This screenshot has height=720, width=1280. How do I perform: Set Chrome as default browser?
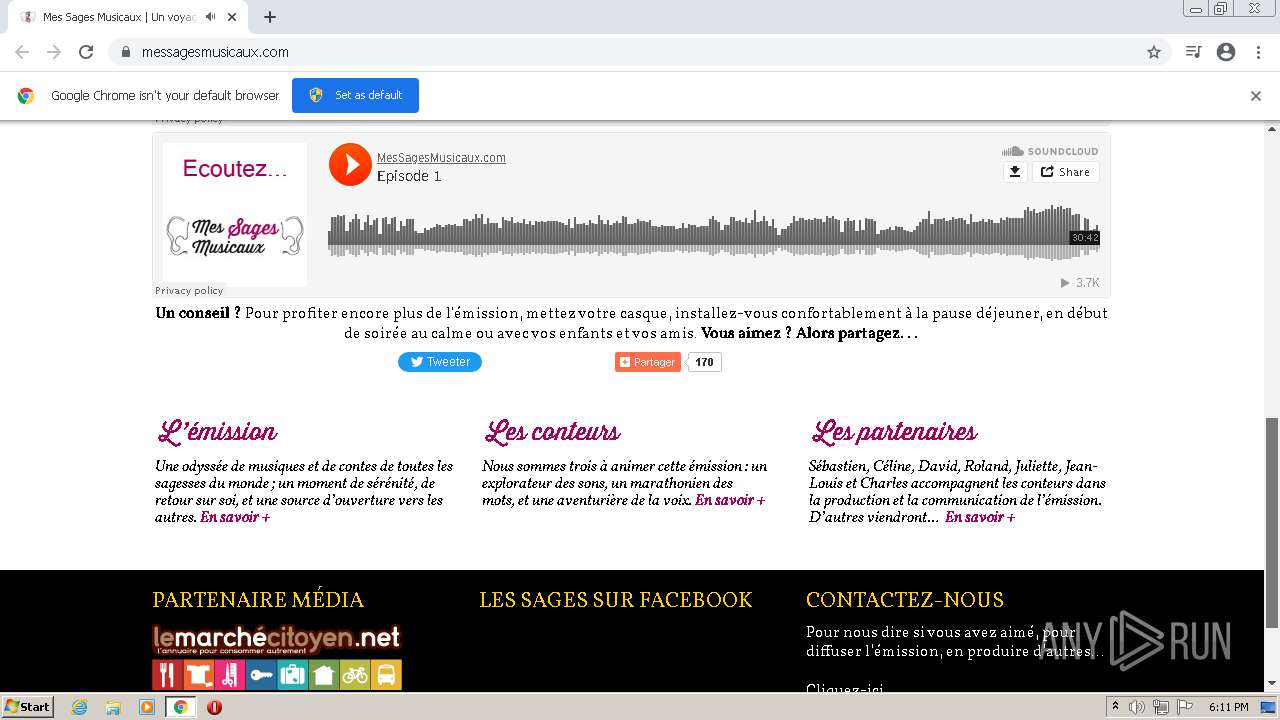click(x=355, y=95)
